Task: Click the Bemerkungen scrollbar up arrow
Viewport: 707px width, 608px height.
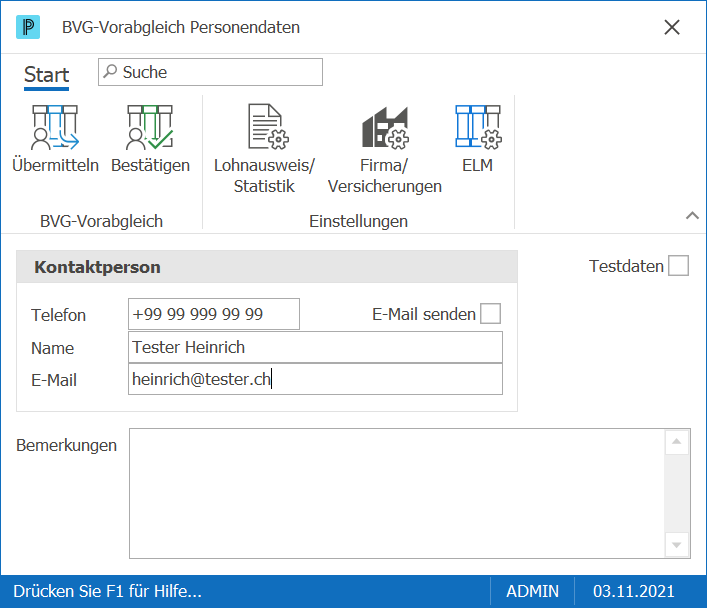Action: pyautogui.click(x=676, y=442)
